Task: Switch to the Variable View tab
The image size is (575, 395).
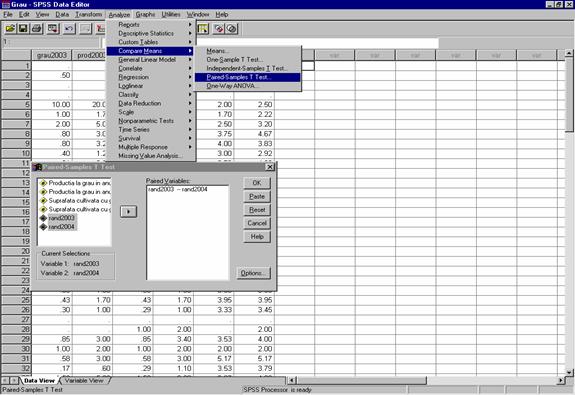Action: pyautogui.click(x=84, y=381)
